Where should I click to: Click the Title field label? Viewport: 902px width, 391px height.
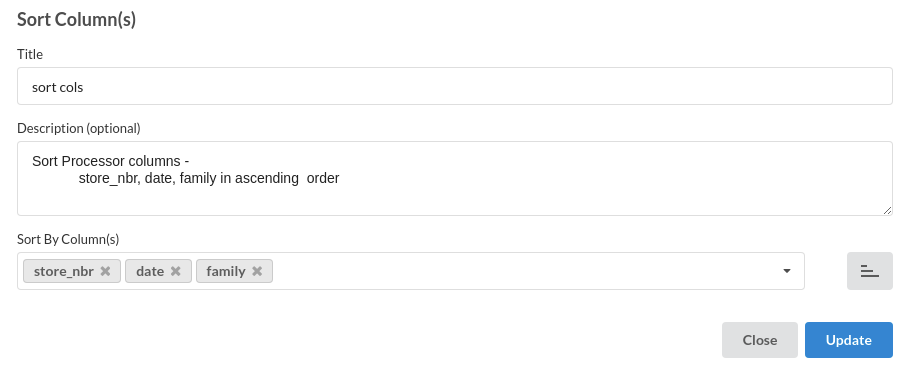(x=30, y=54)
